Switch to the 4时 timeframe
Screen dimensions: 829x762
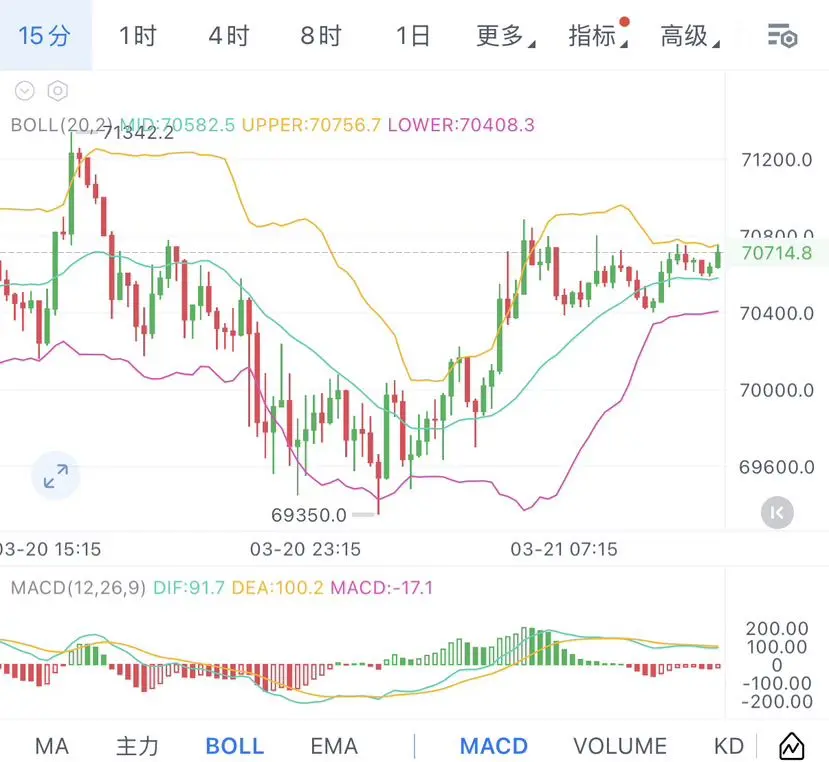coord(229,36)
